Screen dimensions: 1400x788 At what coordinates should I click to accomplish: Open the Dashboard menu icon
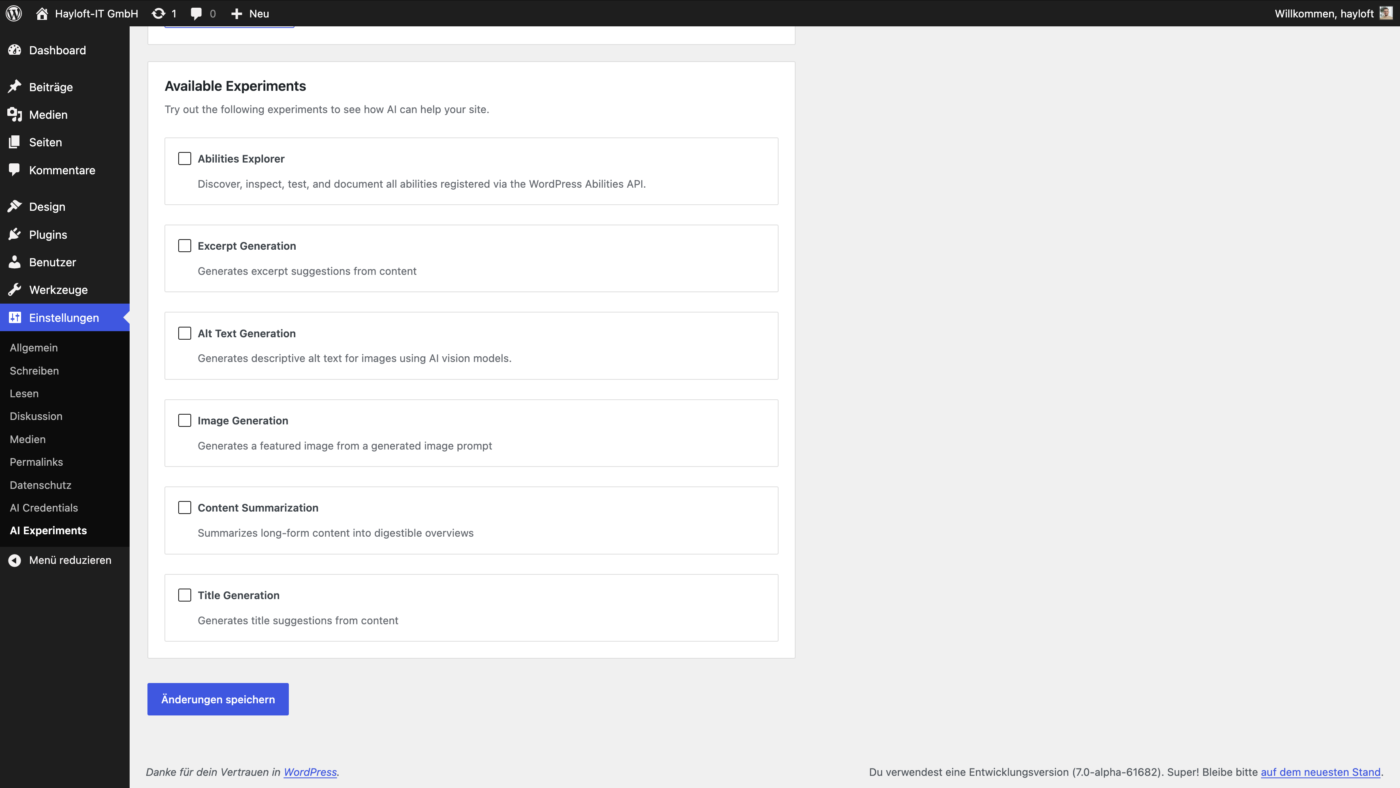tap(14, 50)
